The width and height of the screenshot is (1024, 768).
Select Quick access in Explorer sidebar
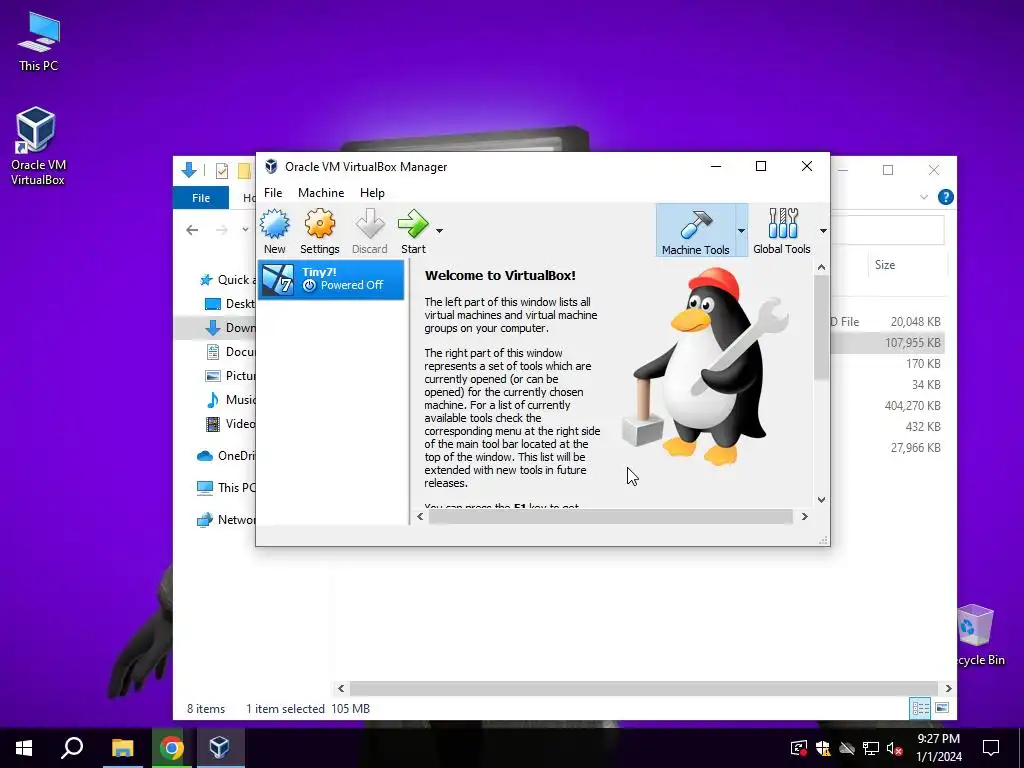tap(228, 280)
